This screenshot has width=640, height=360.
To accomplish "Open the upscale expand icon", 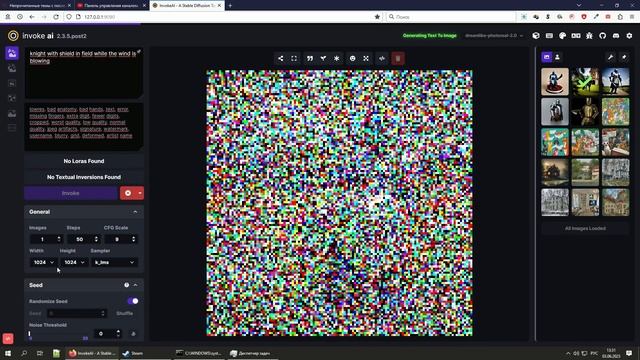I will (366, 58).
